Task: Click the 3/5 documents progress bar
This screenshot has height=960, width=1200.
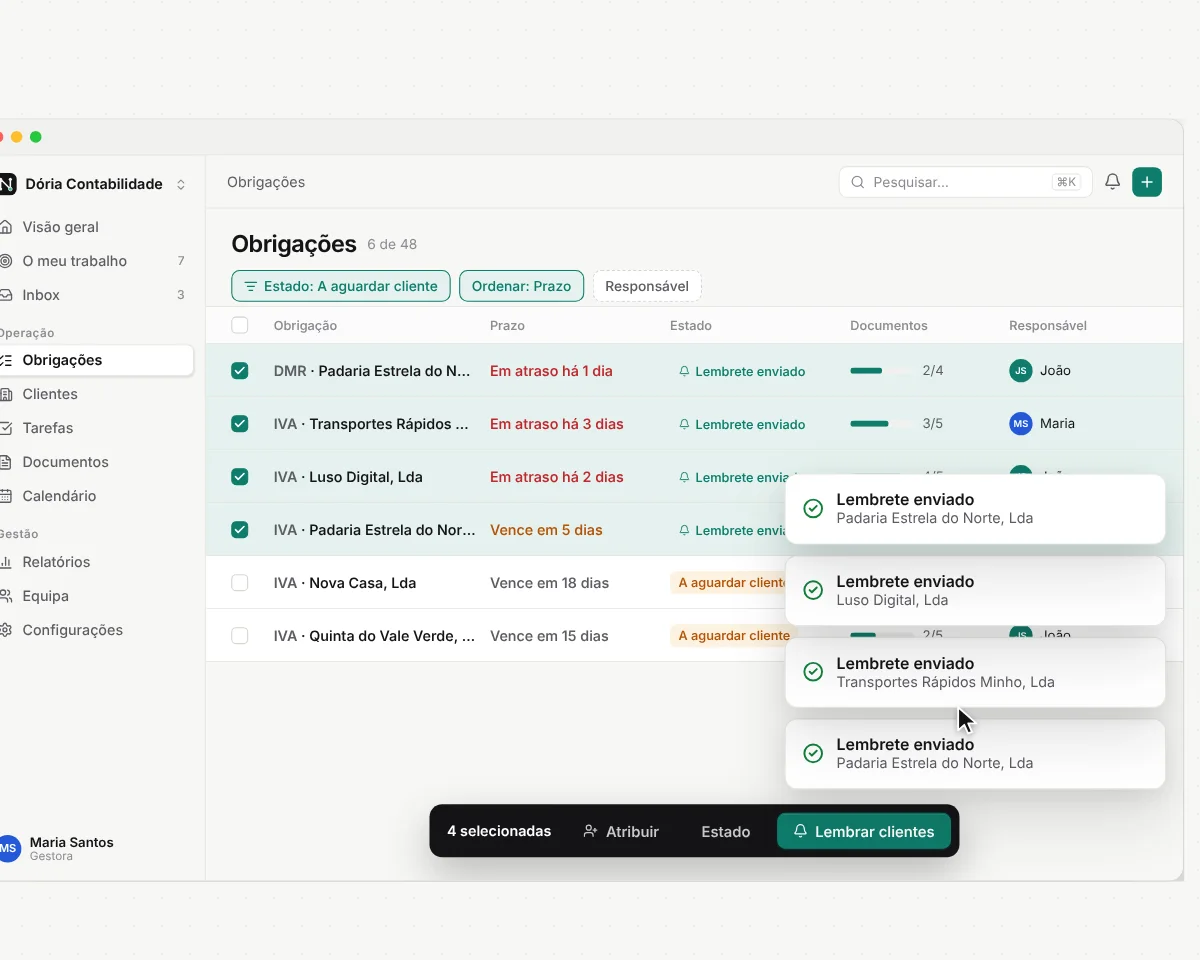Action: 881,424
